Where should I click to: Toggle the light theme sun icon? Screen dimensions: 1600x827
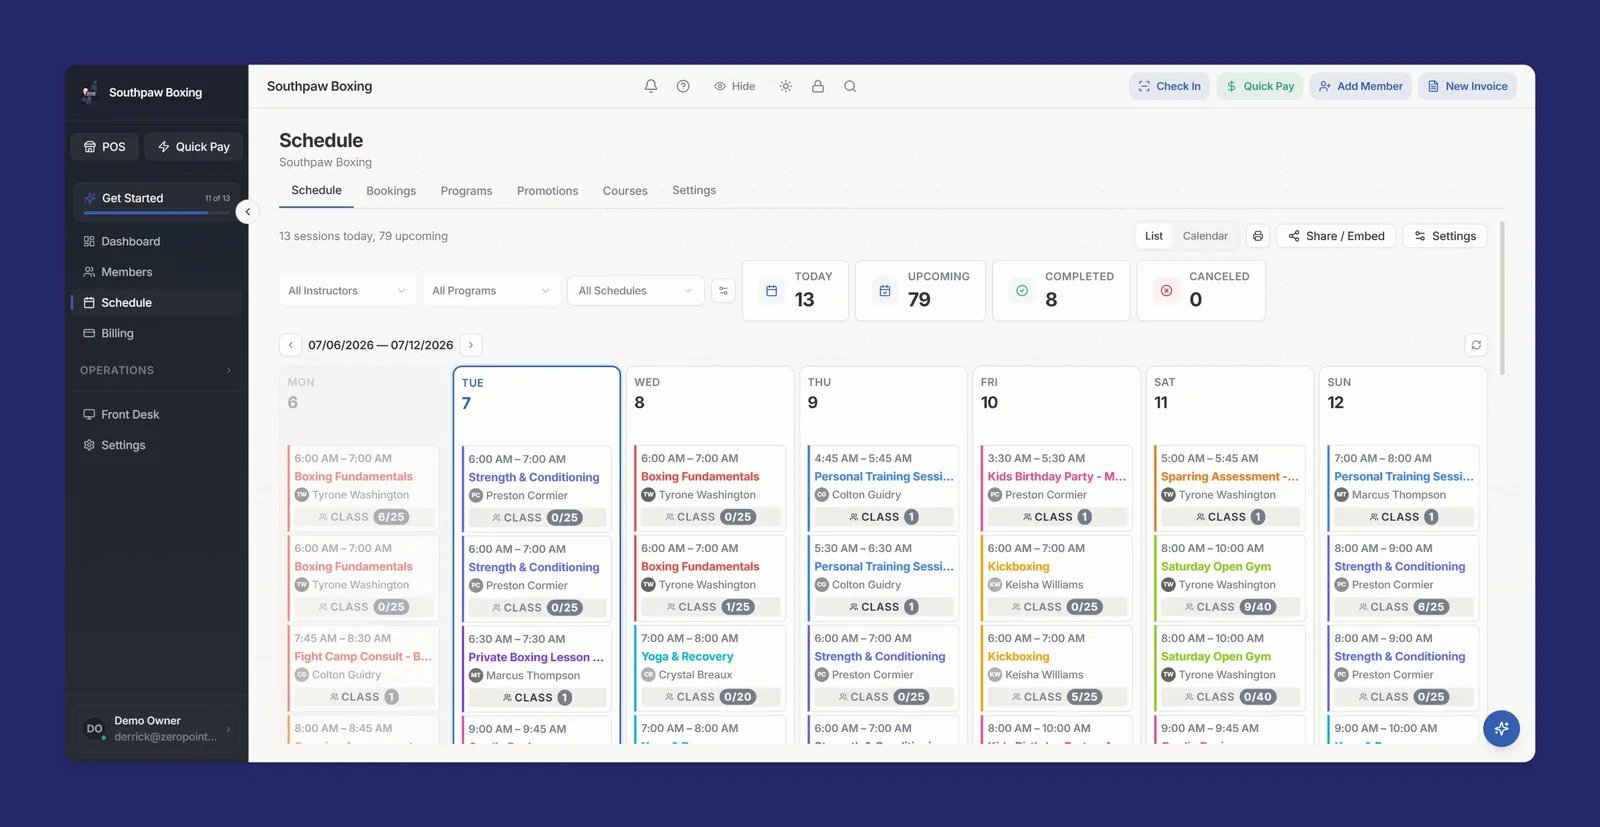point(786,86)
